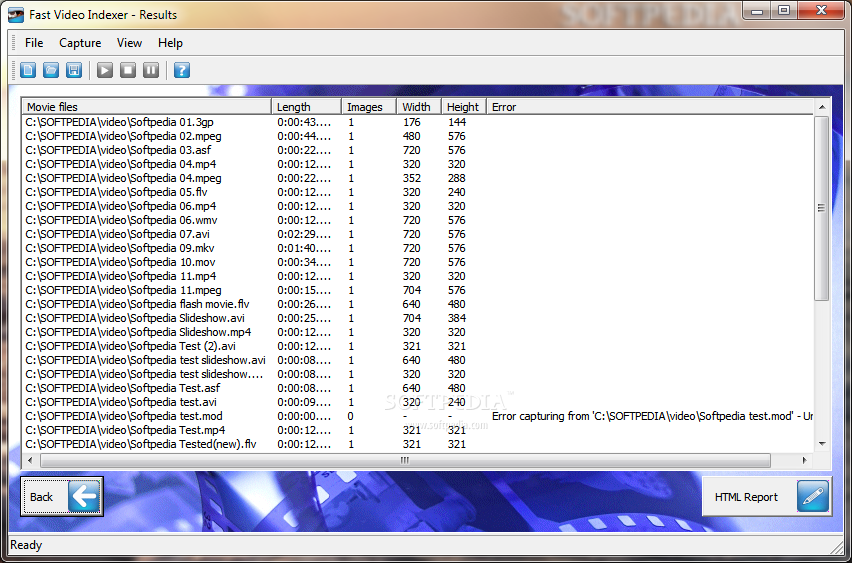This screenshot has height=563, width=852.
Task: Select the Softpedia 11.mp4 row
Action: tap(418, 276)
